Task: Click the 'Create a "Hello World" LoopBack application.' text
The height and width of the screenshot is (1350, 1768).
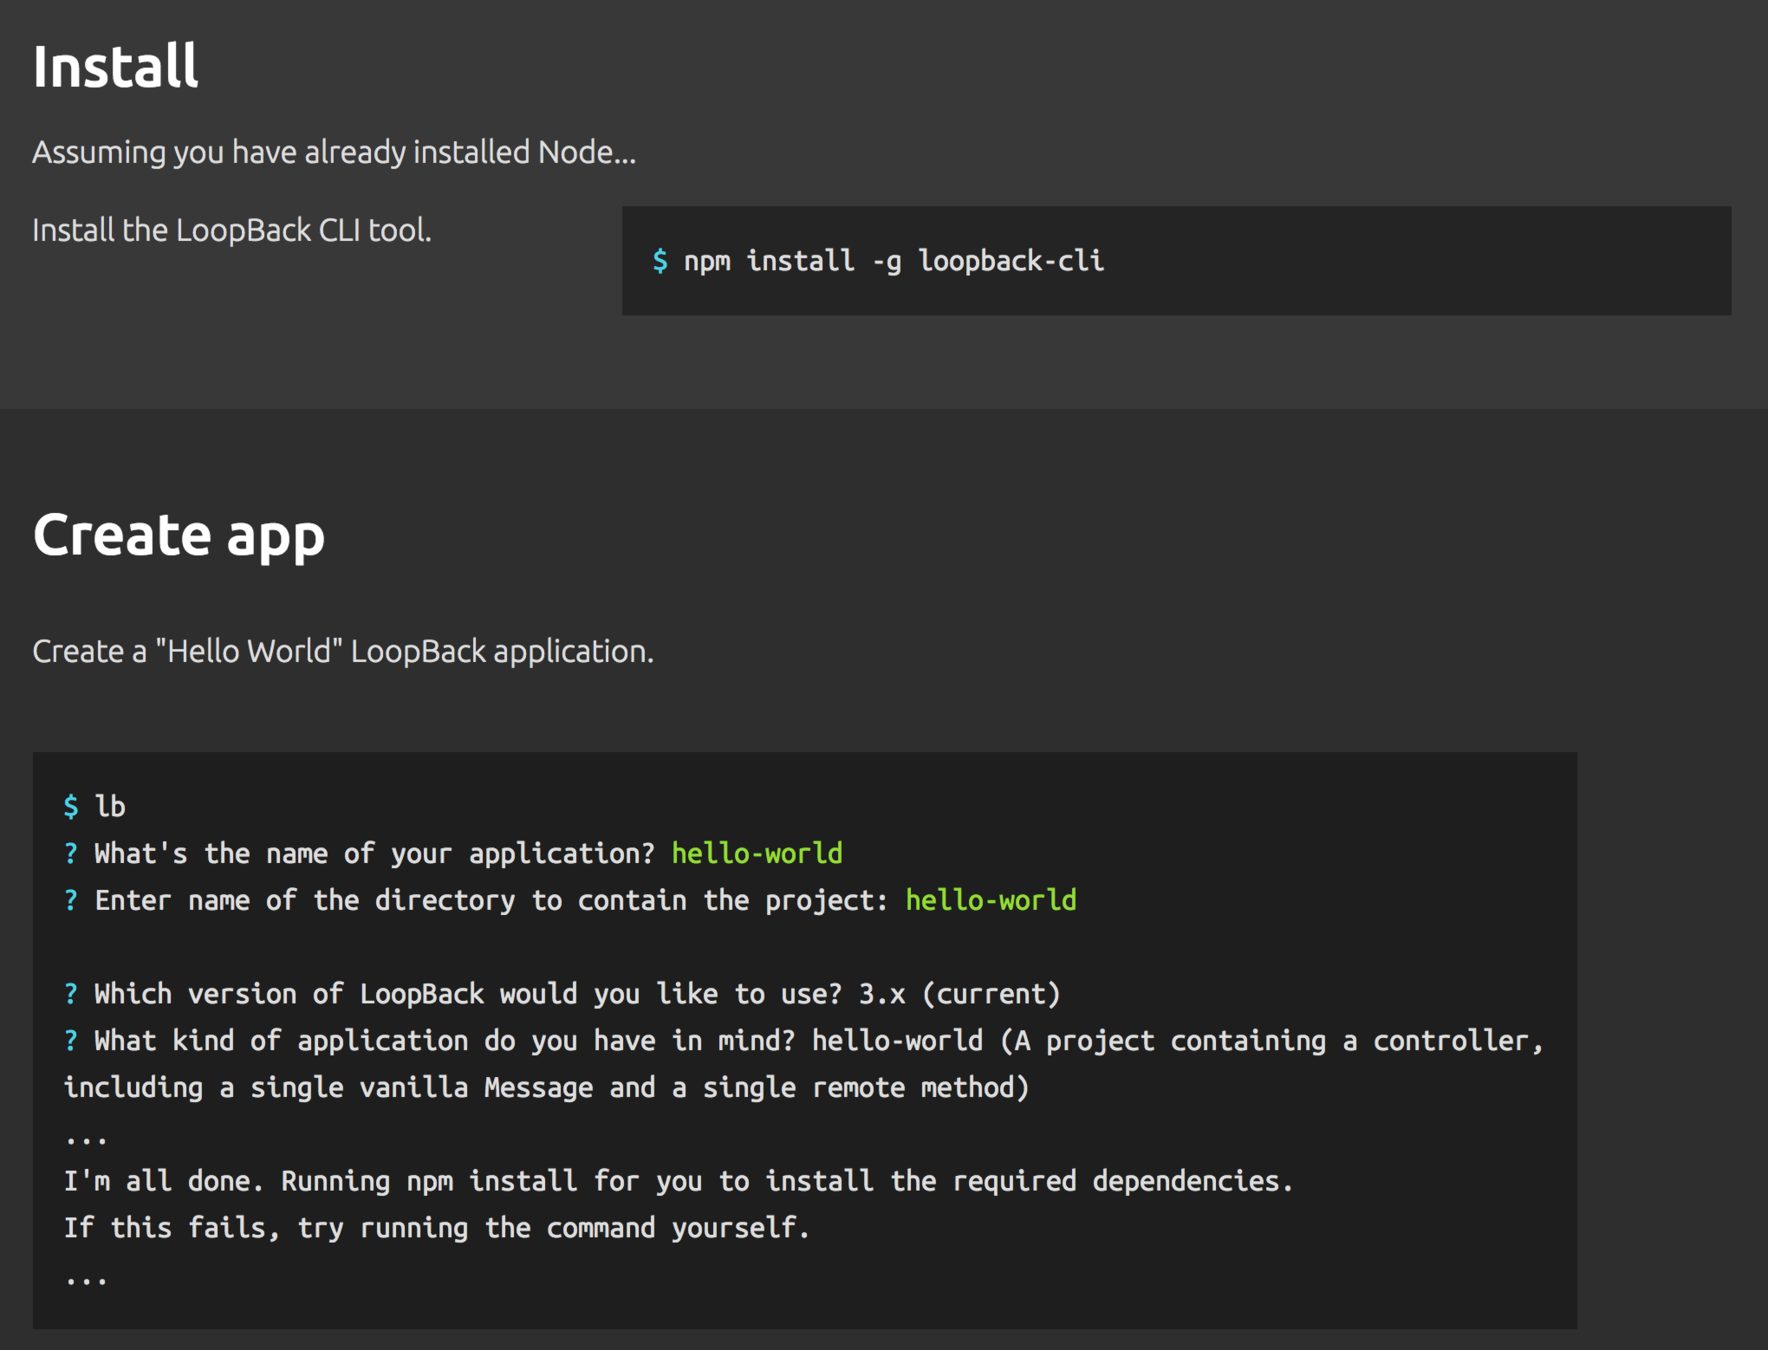Action: point(343,651)
